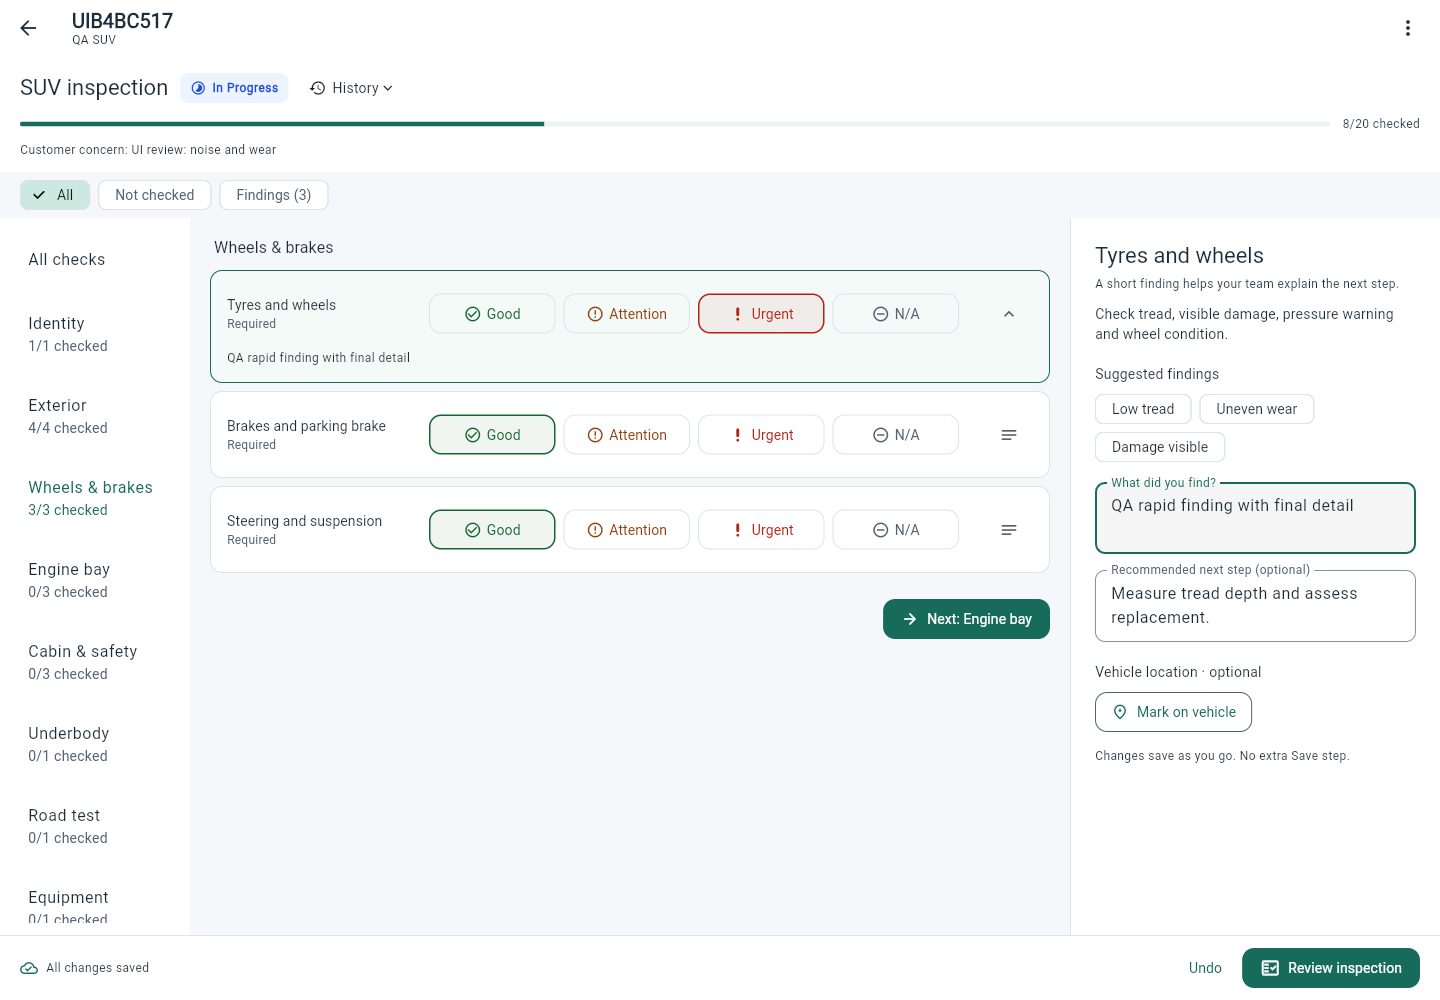
Task: Go back using the arrow icon
Action: point(28,28)
